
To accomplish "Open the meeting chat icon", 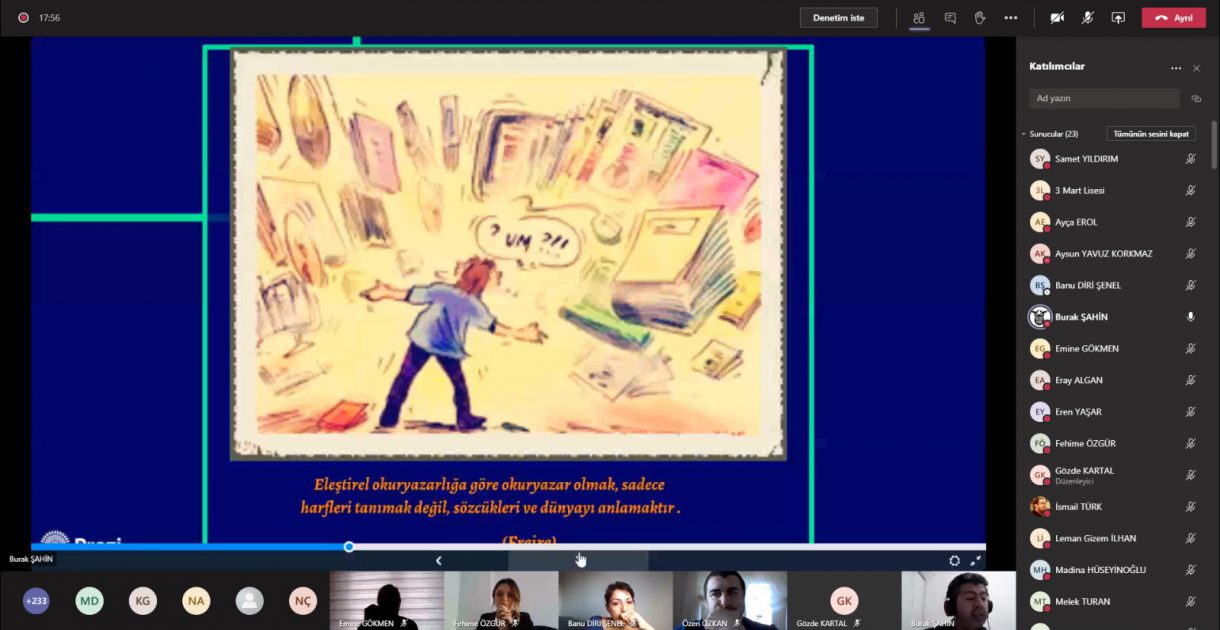I will (x=950, y=18).
